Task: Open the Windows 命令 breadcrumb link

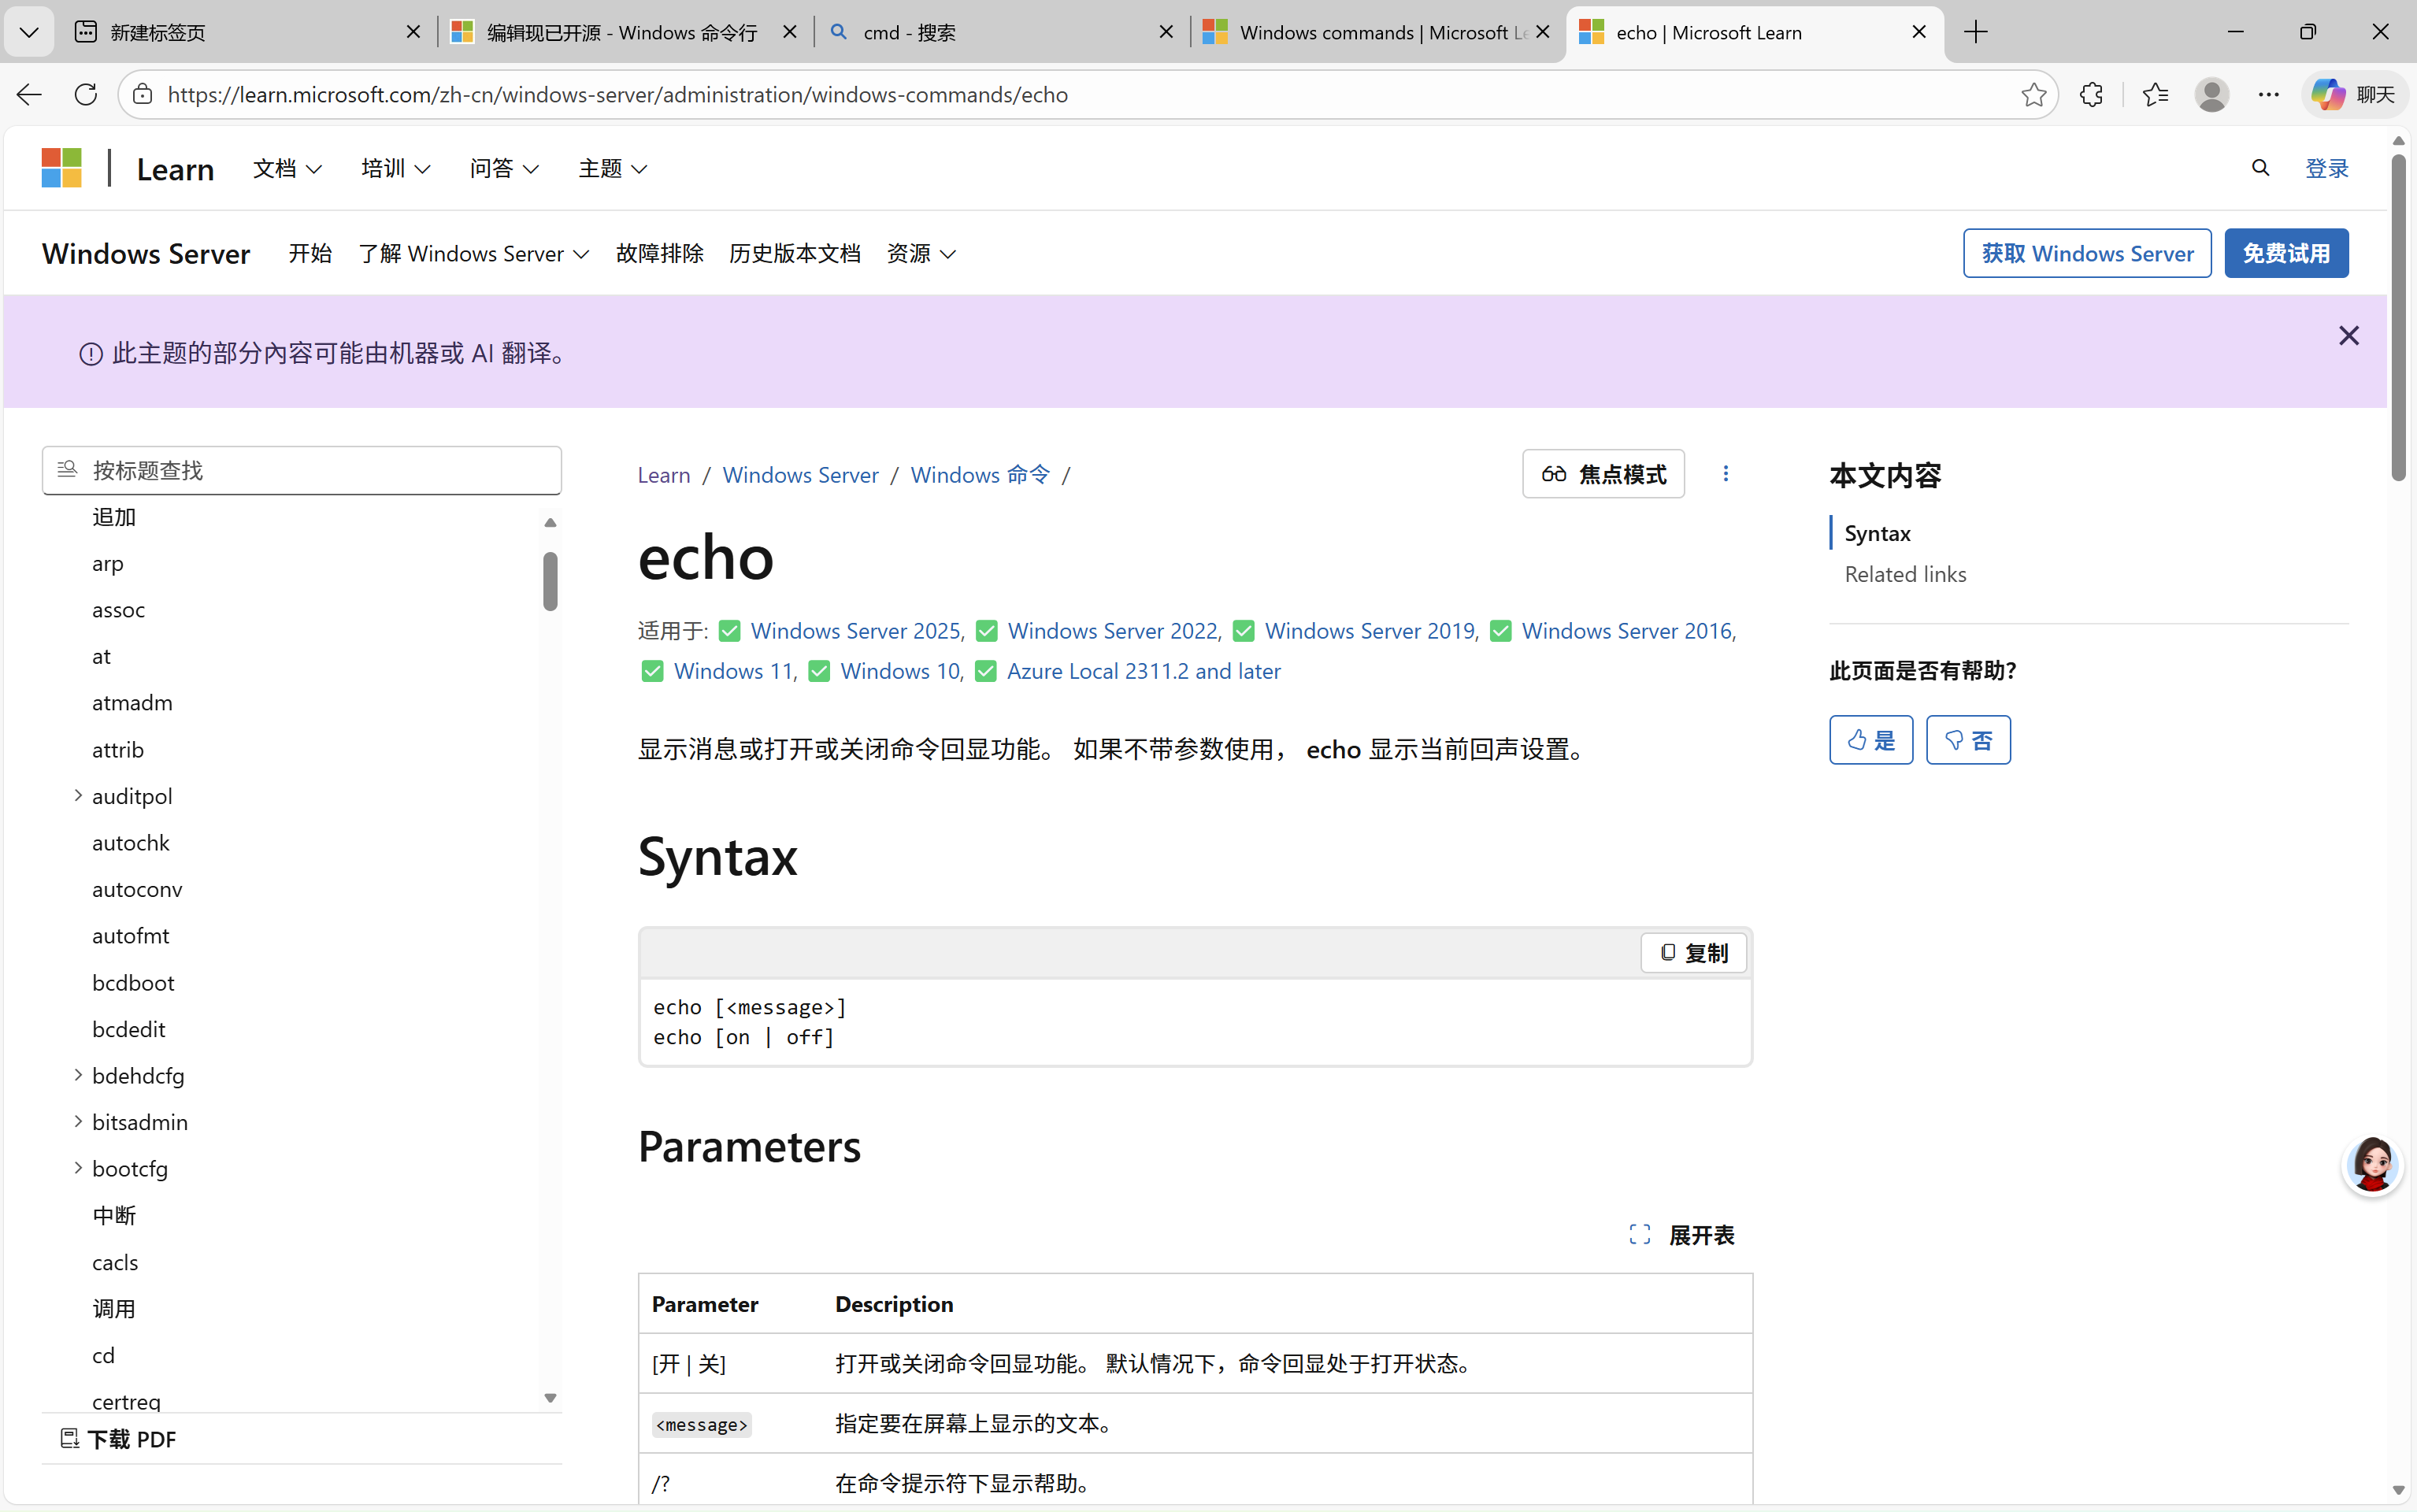Action: point(979,475)
